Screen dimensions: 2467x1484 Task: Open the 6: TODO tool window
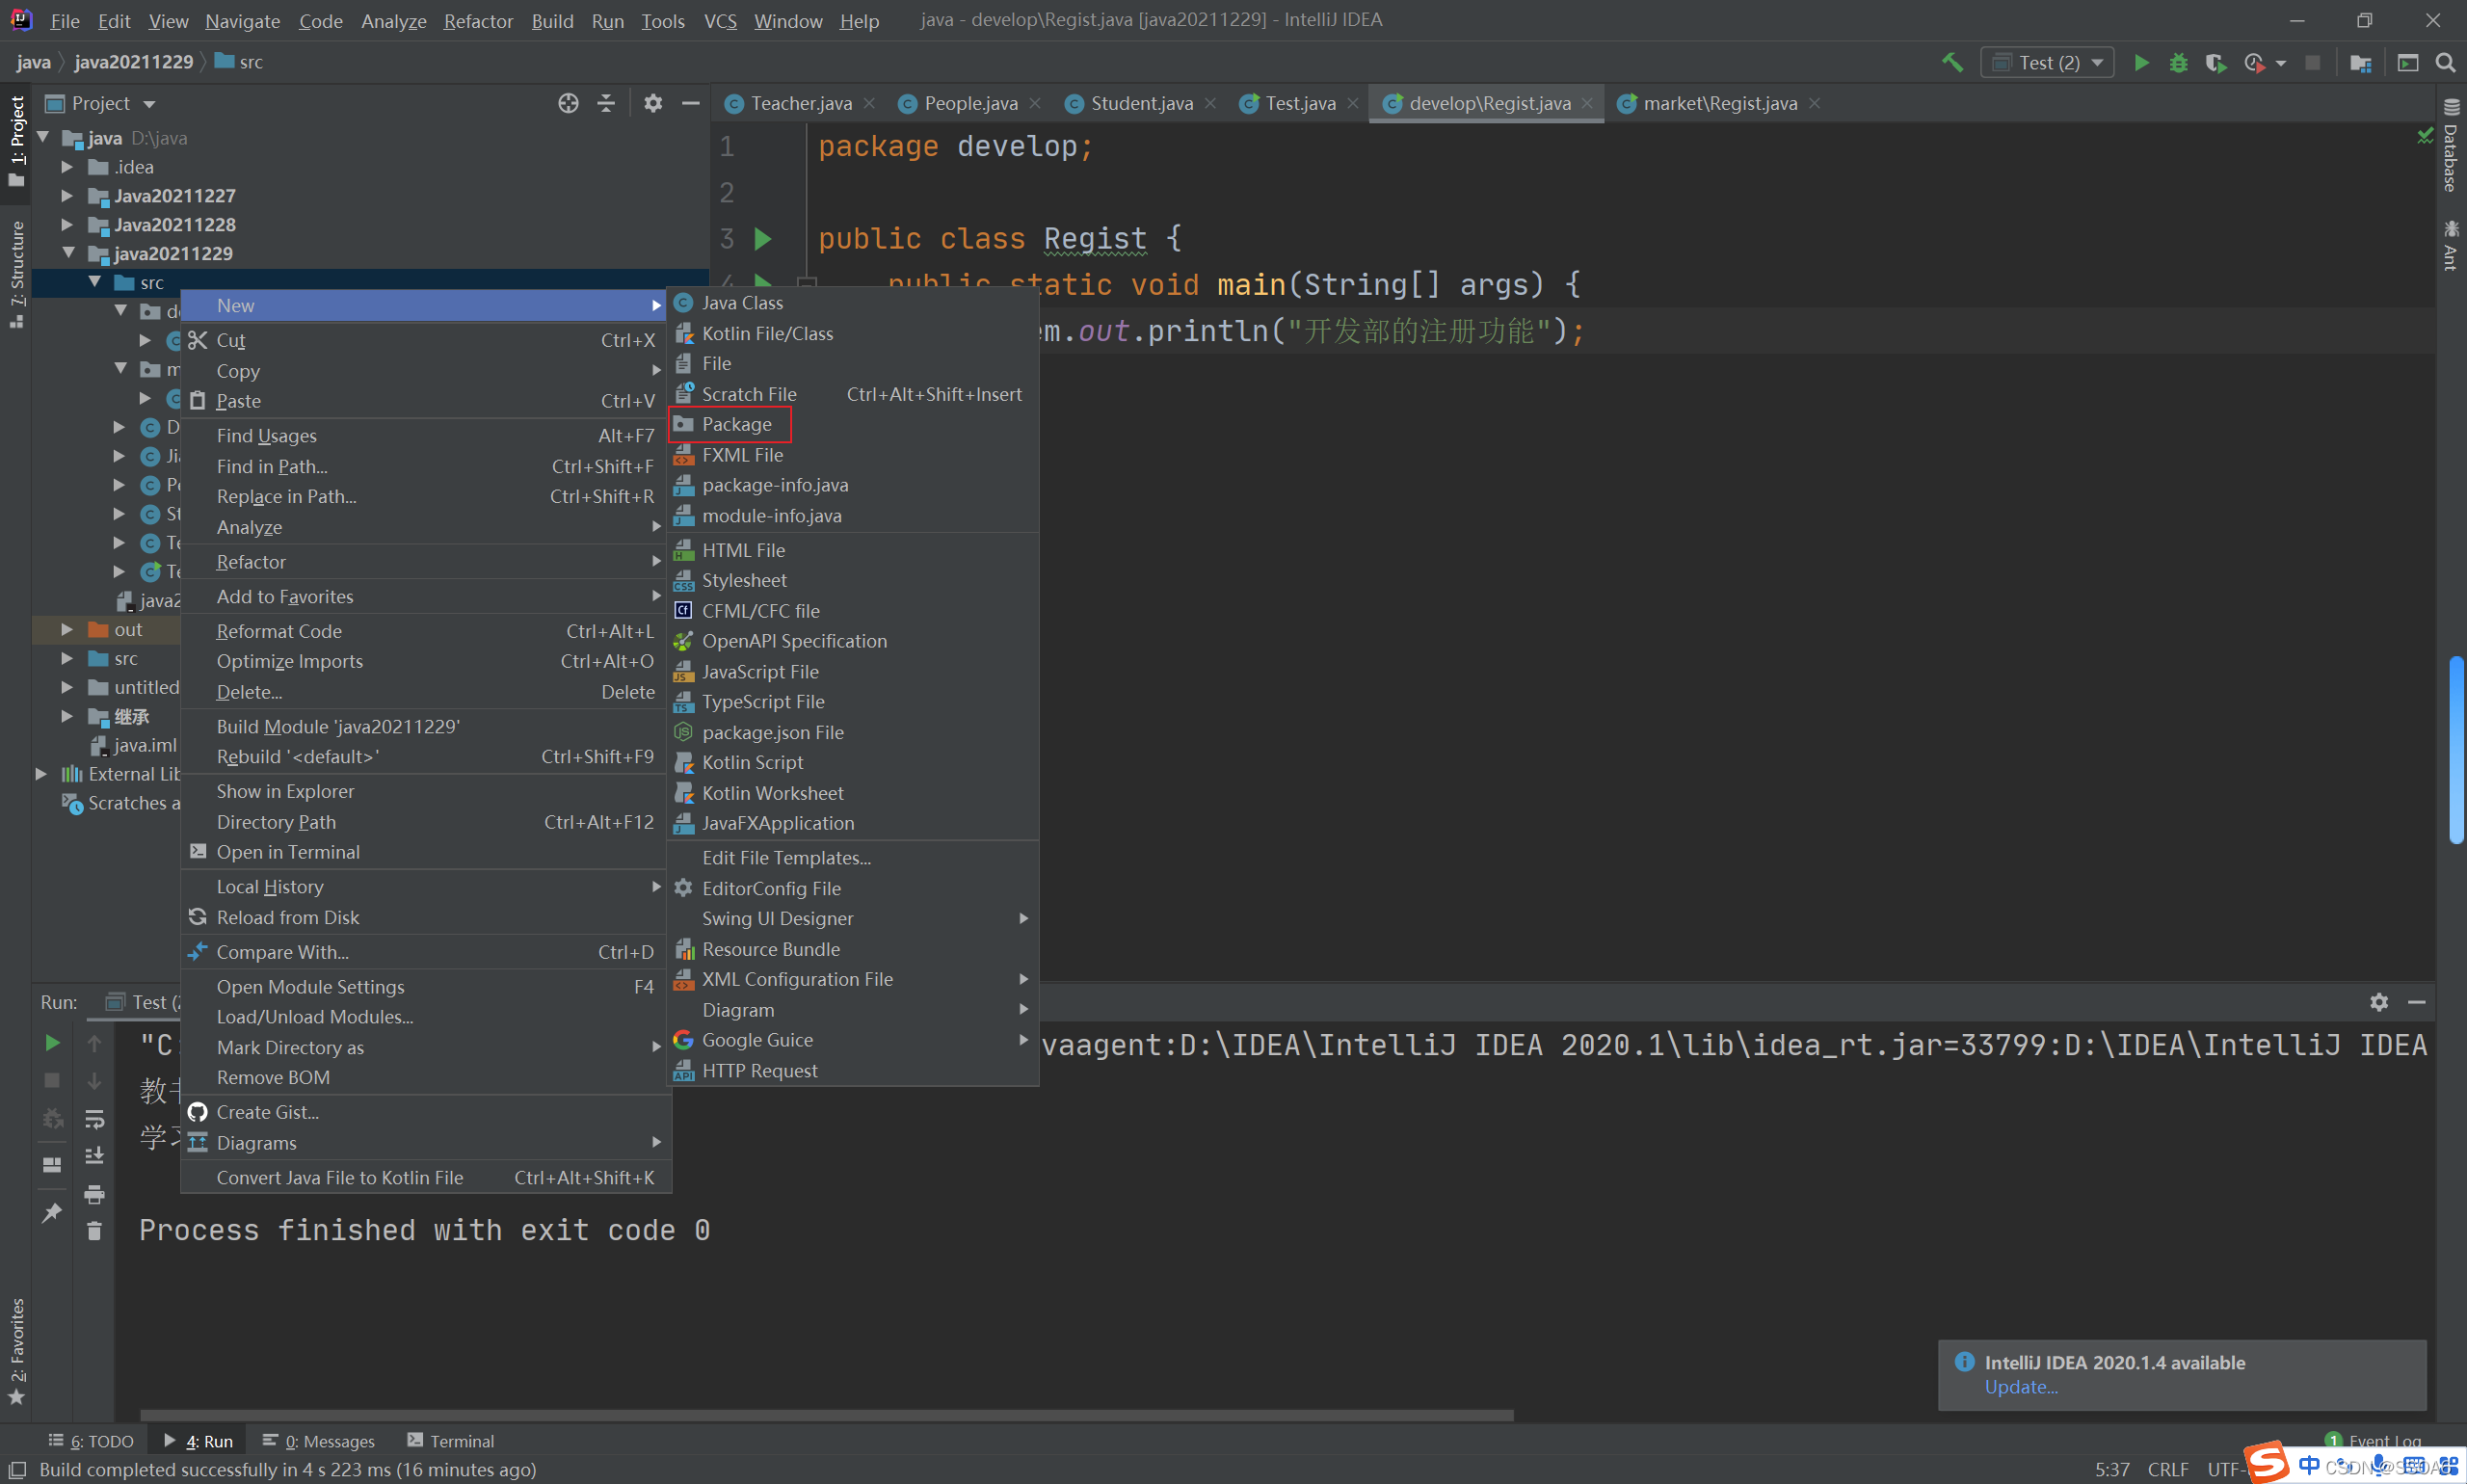pyautogui.click(x=91, y=1440)
